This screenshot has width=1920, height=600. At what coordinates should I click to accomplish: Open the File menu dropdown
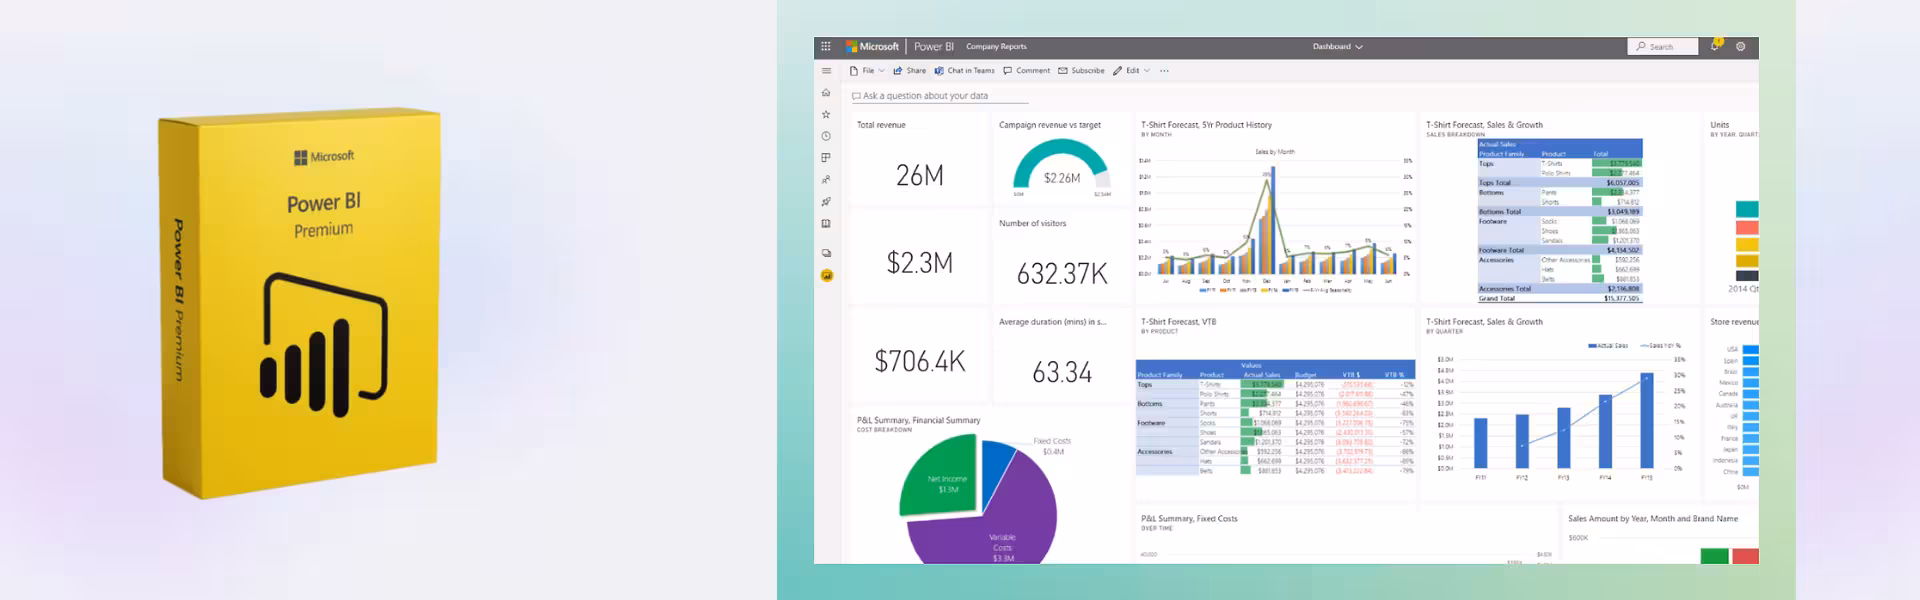(x=867, y=71)
